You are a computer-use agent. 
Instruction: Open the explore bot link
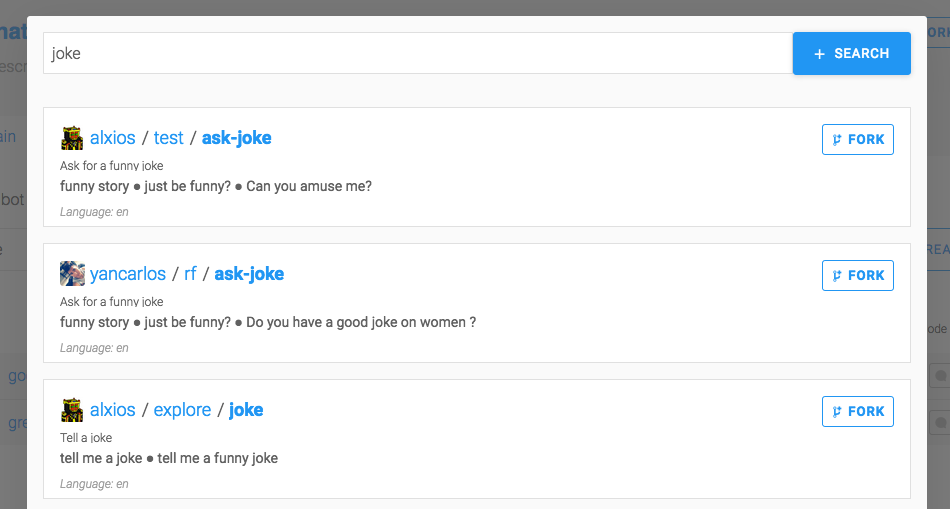pos(182,410)
